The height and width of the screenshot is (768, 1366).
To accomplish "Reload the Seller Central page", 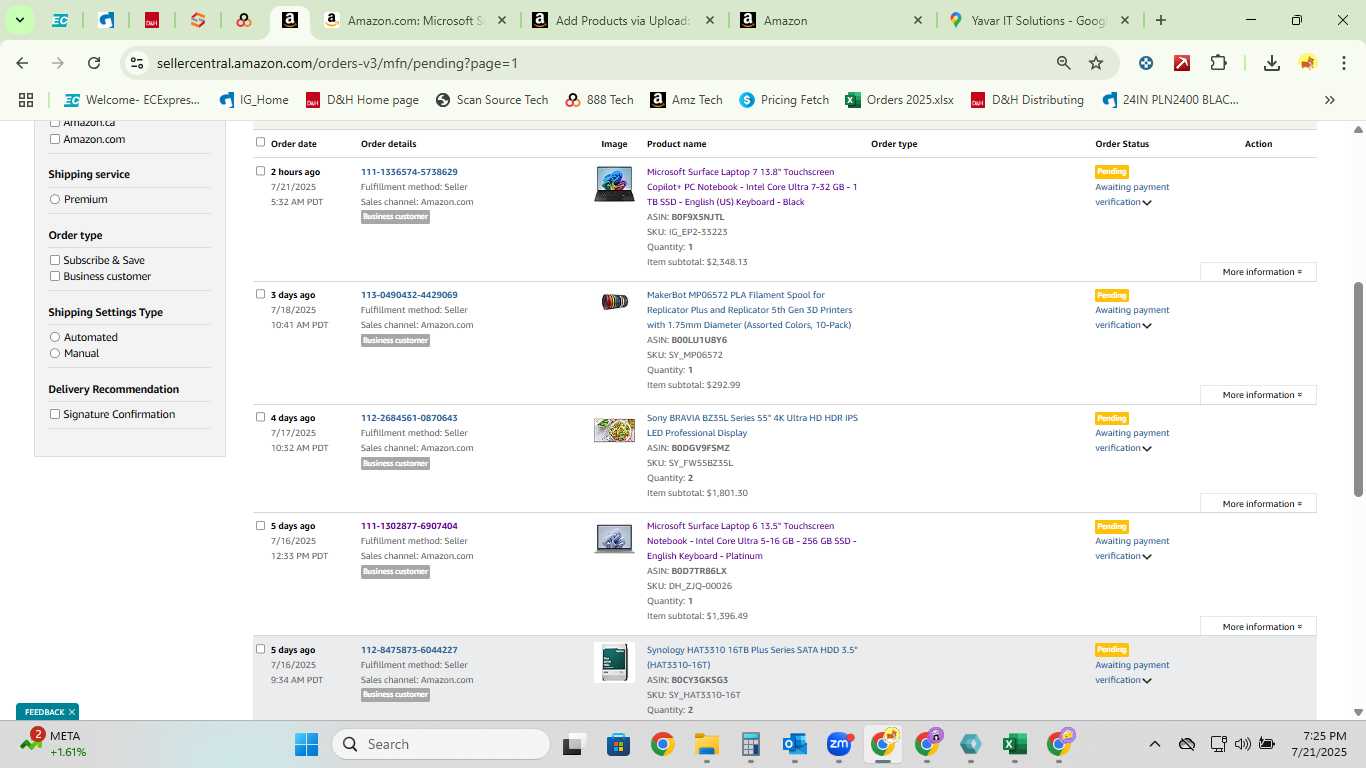I will [x=94, y=63].
